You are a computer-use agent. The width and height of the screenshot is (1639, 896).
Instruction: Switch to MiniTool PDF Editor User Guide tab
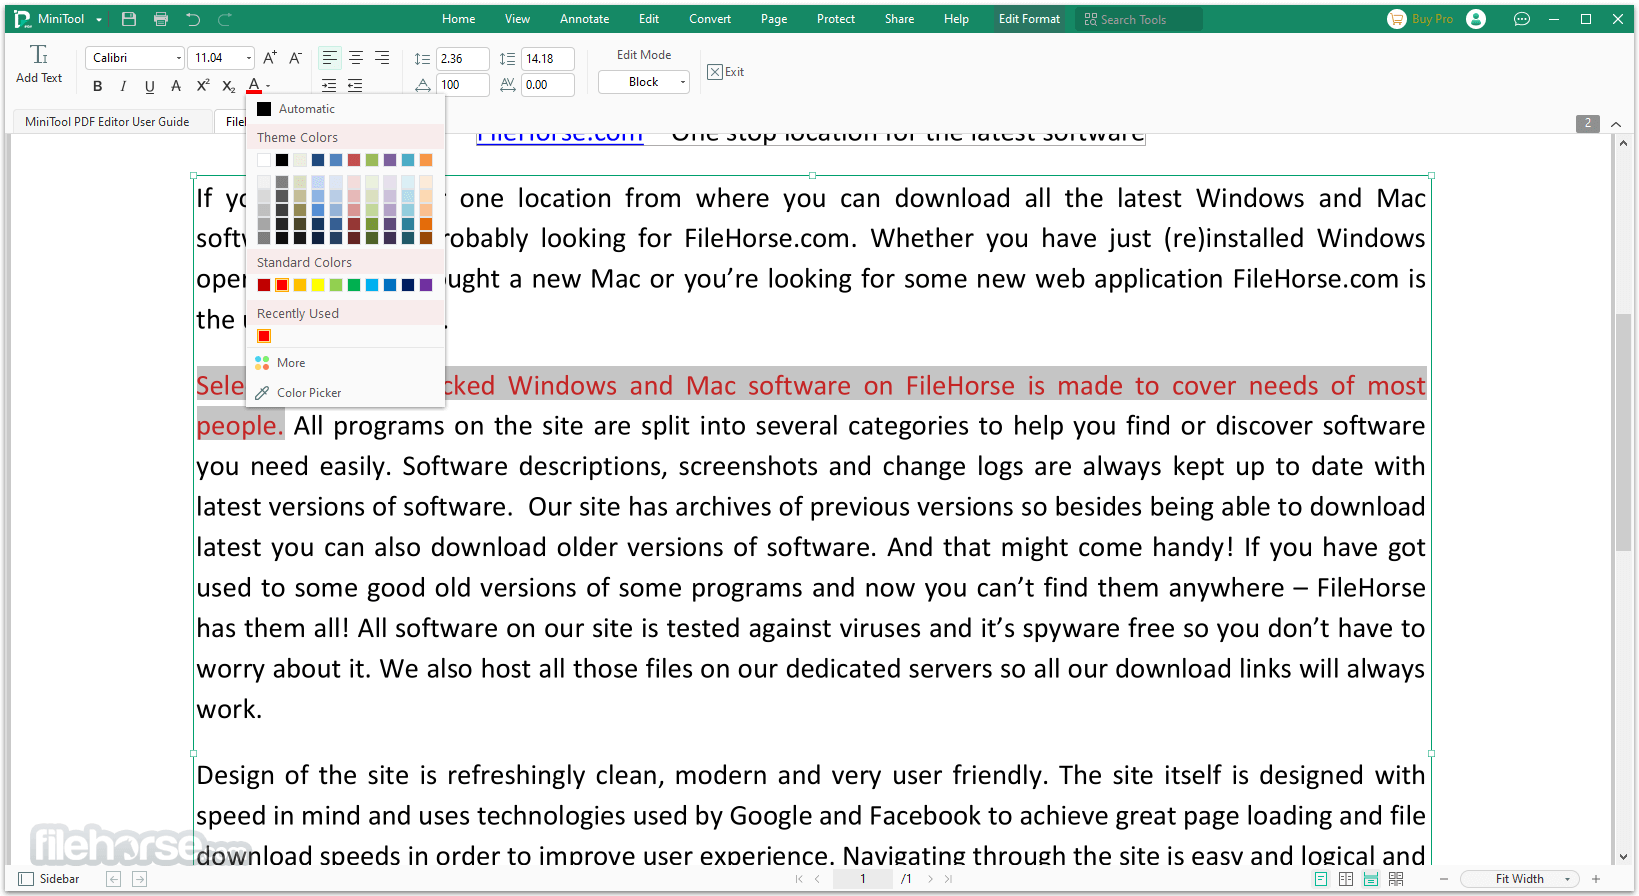[x=107, y=122]
